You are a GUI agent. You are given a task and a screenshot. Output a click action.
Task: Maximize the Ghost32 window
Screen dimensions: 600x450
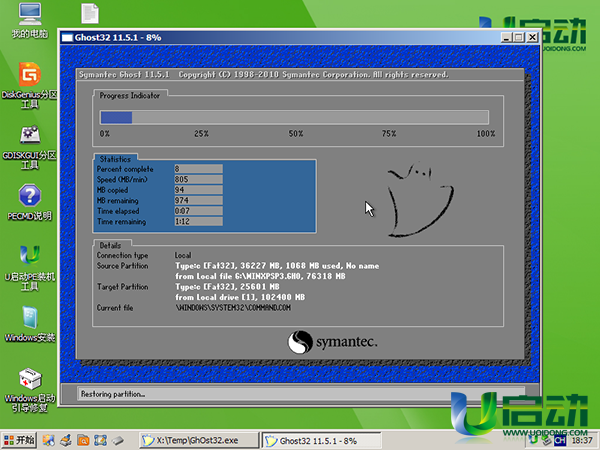point(517,38)
